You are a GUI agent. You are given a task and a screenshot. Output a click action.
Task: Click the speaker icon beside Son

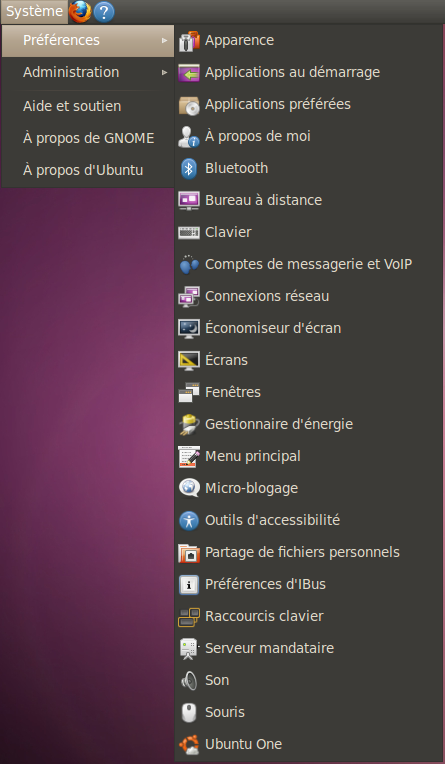pyautogui.click(x=189, y=680)
